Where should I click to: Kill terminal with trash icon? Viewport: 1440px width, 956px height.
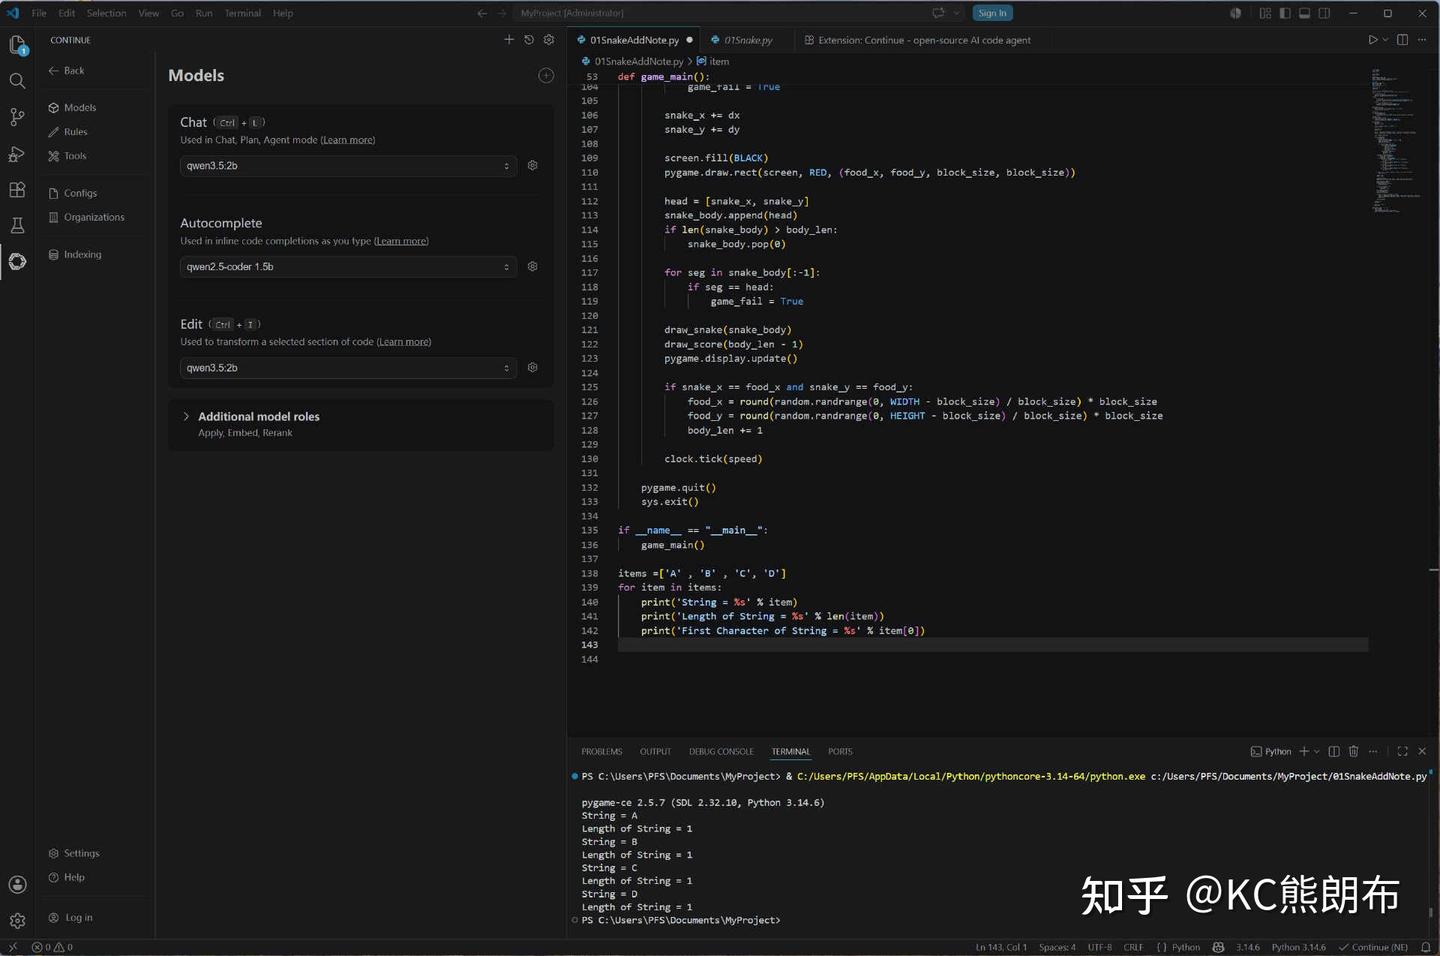(1353, 751)
